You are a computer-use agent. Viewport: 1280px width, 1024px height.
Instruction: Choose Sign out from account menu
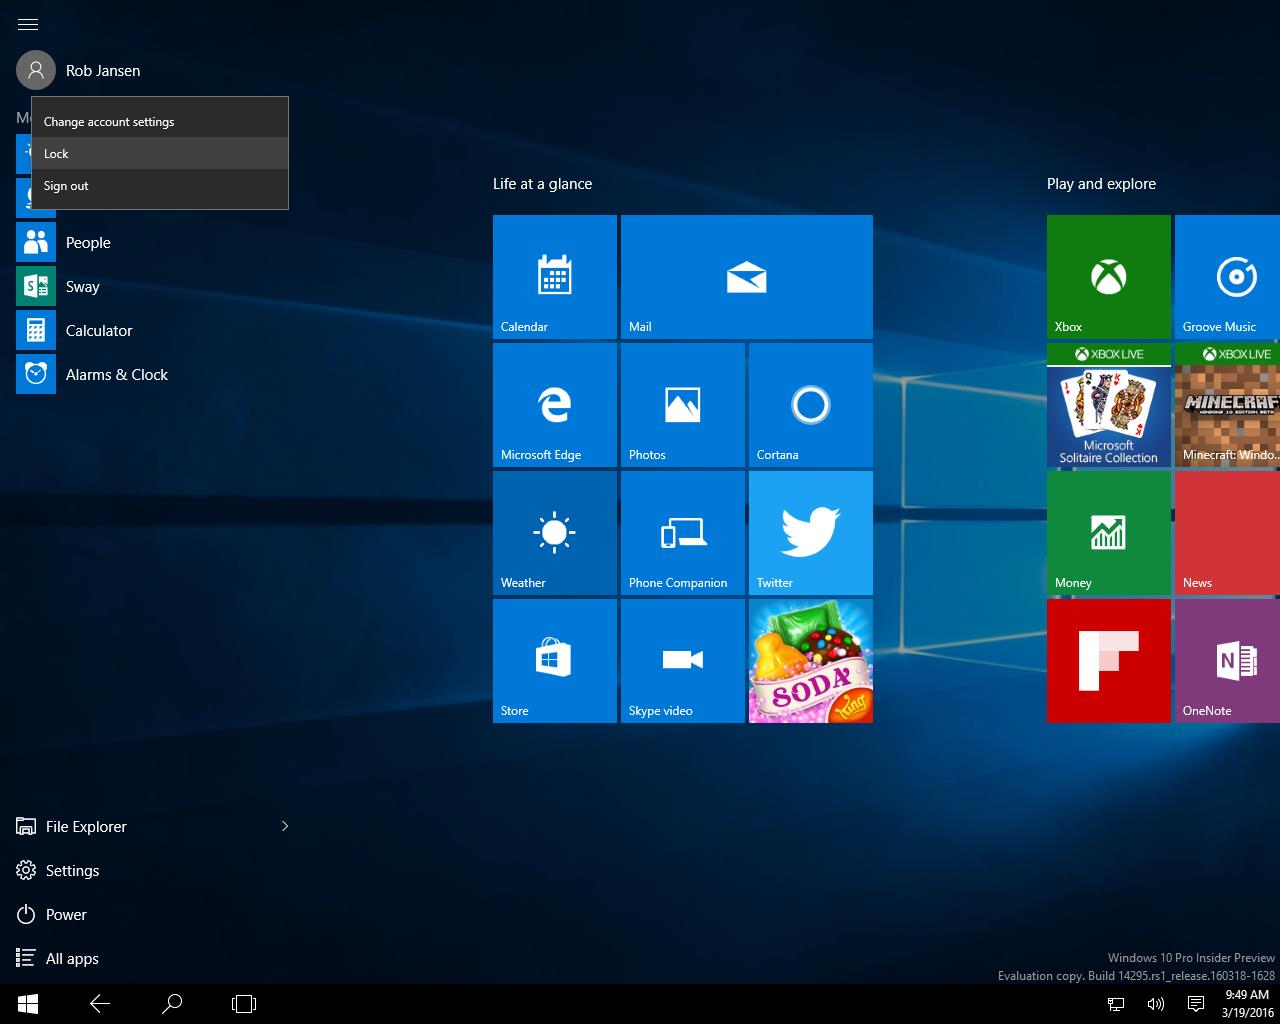click(160, 186)
